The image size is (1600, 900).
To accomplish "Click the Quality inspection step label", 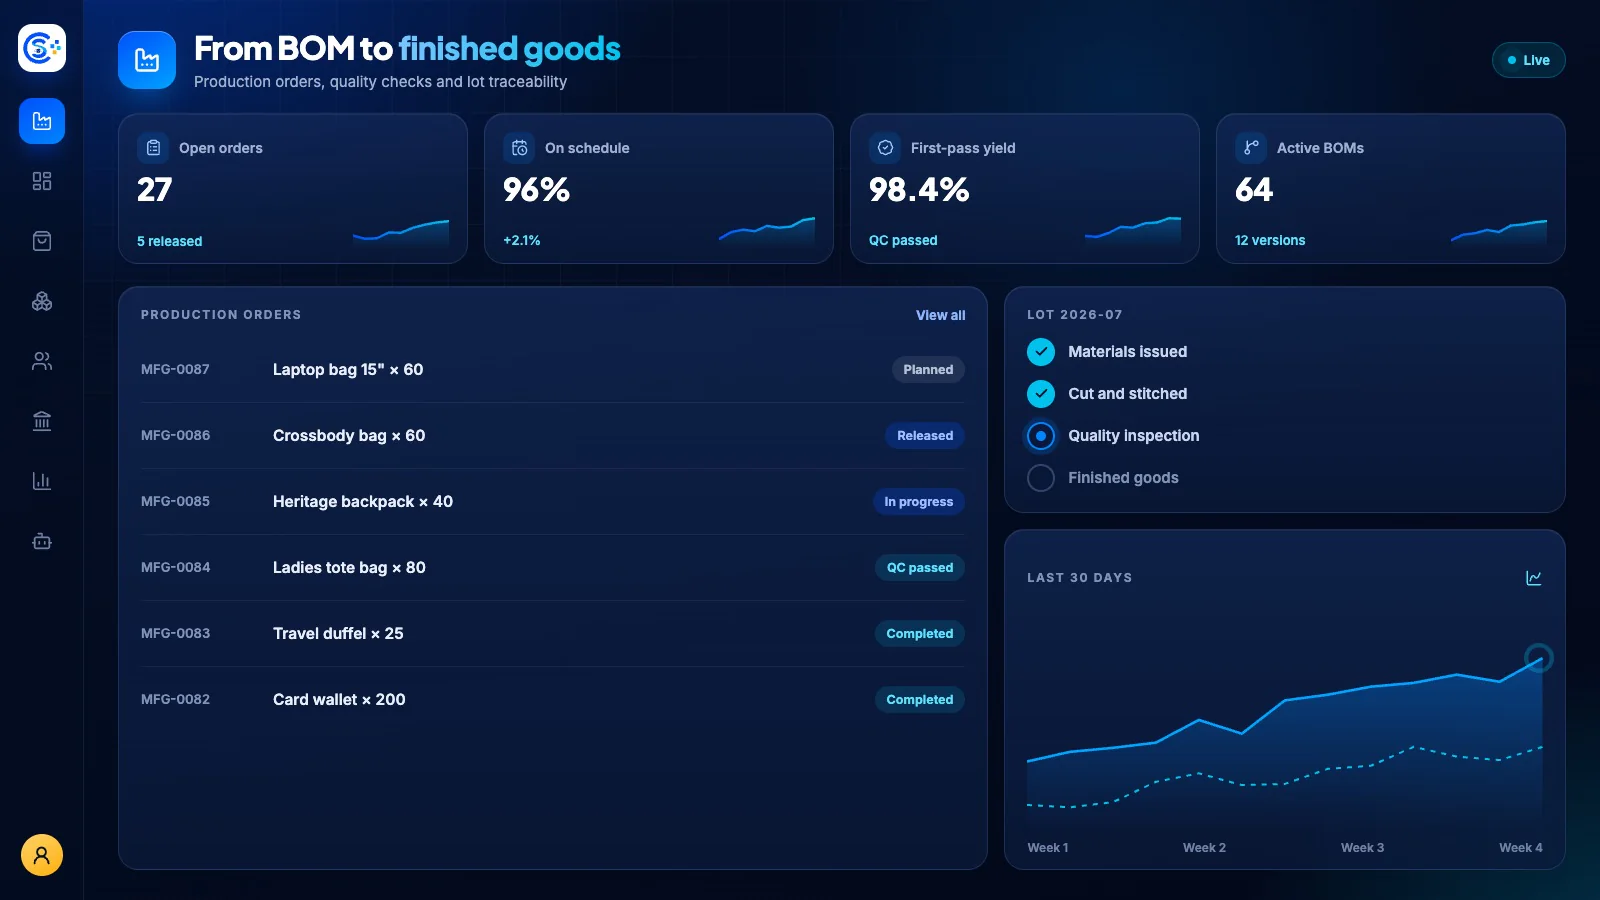I will point(1133,436).
